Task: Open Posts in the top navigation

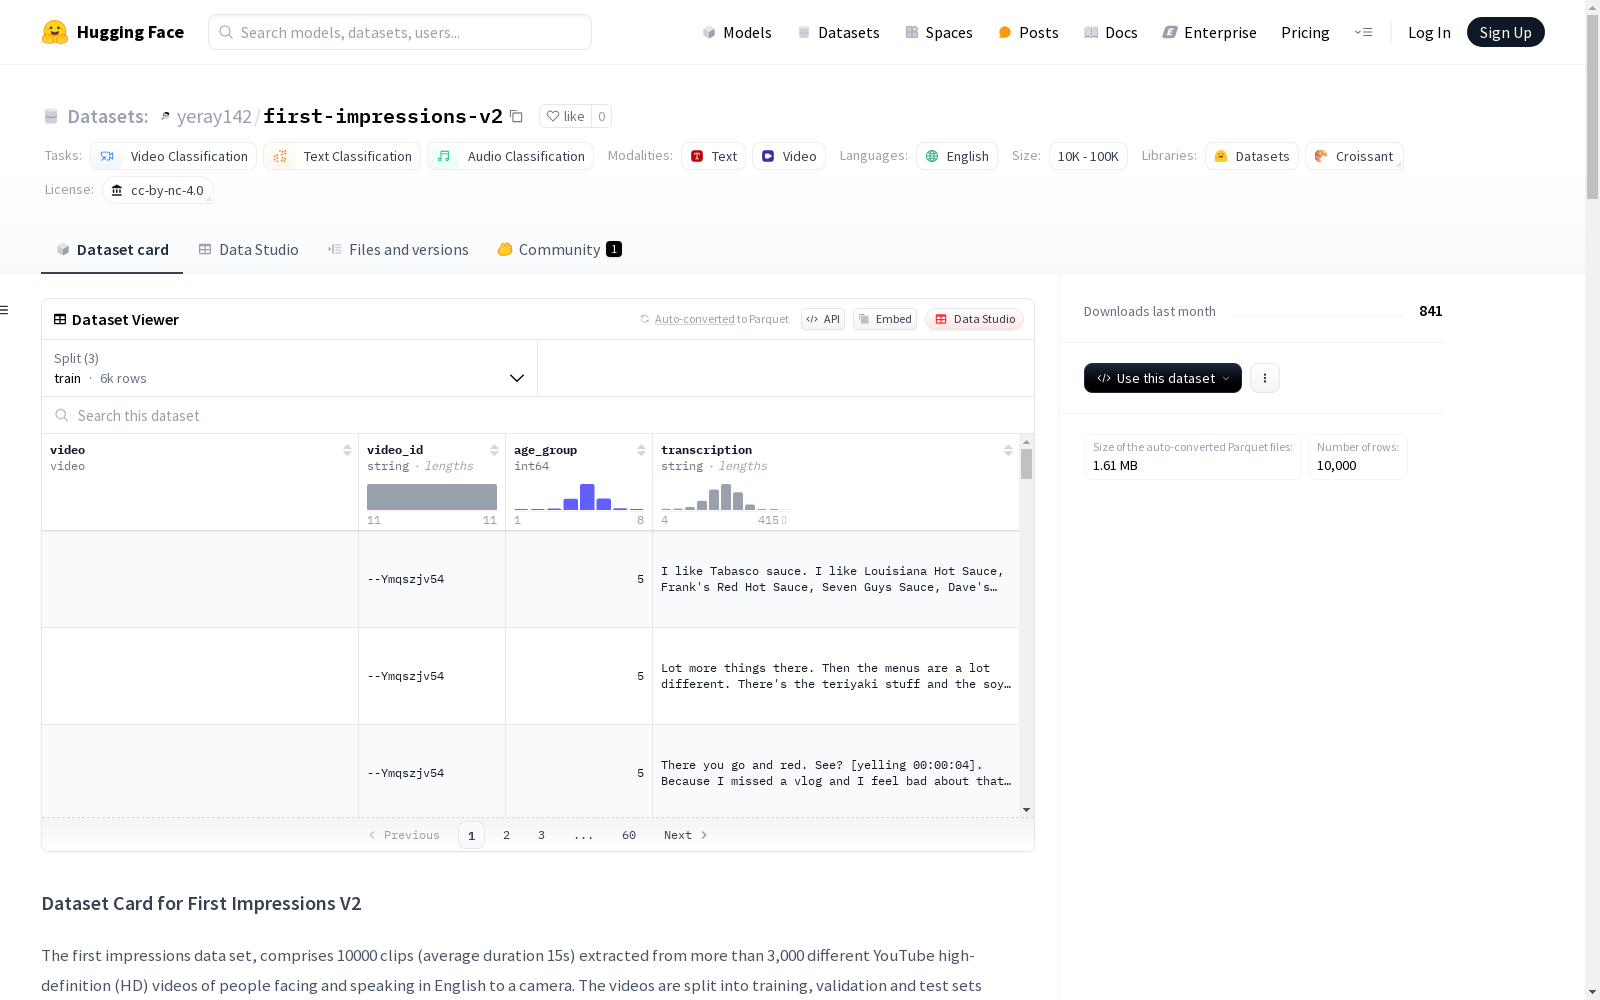Action: click(x=1028, y=32)
